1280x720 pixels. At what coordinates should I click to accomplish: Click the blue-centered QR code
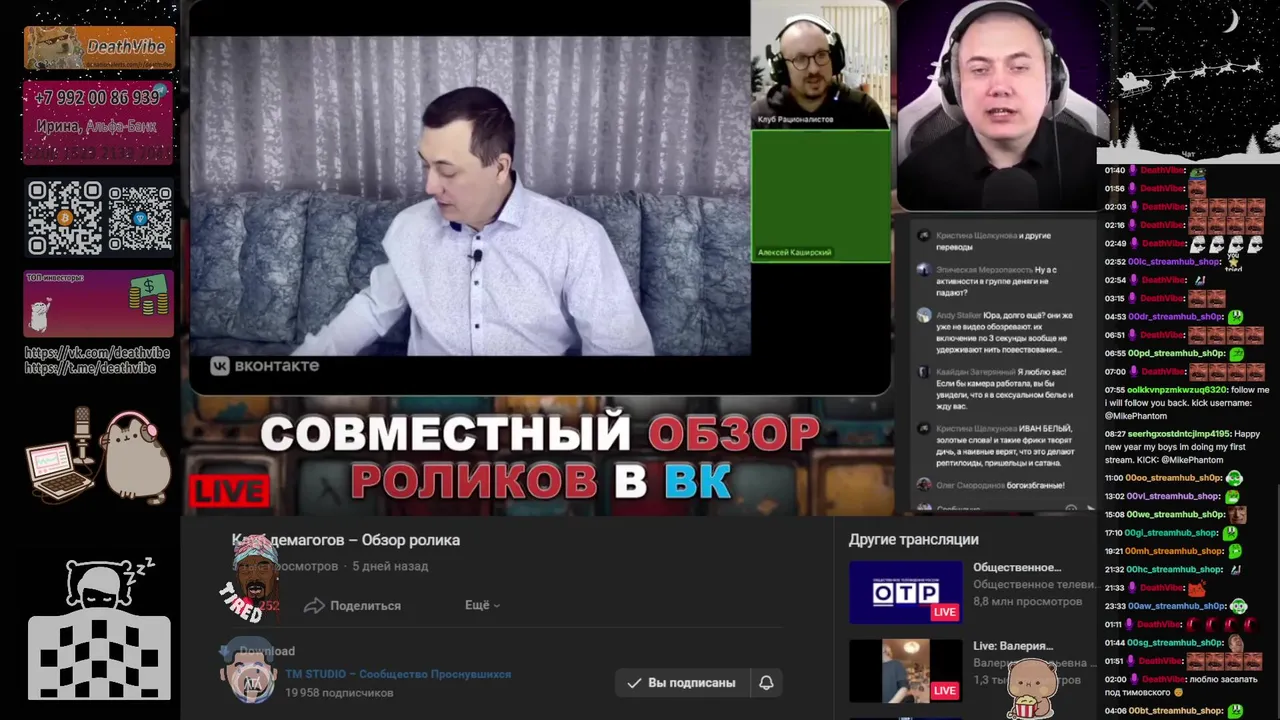(x=140, y=217)
